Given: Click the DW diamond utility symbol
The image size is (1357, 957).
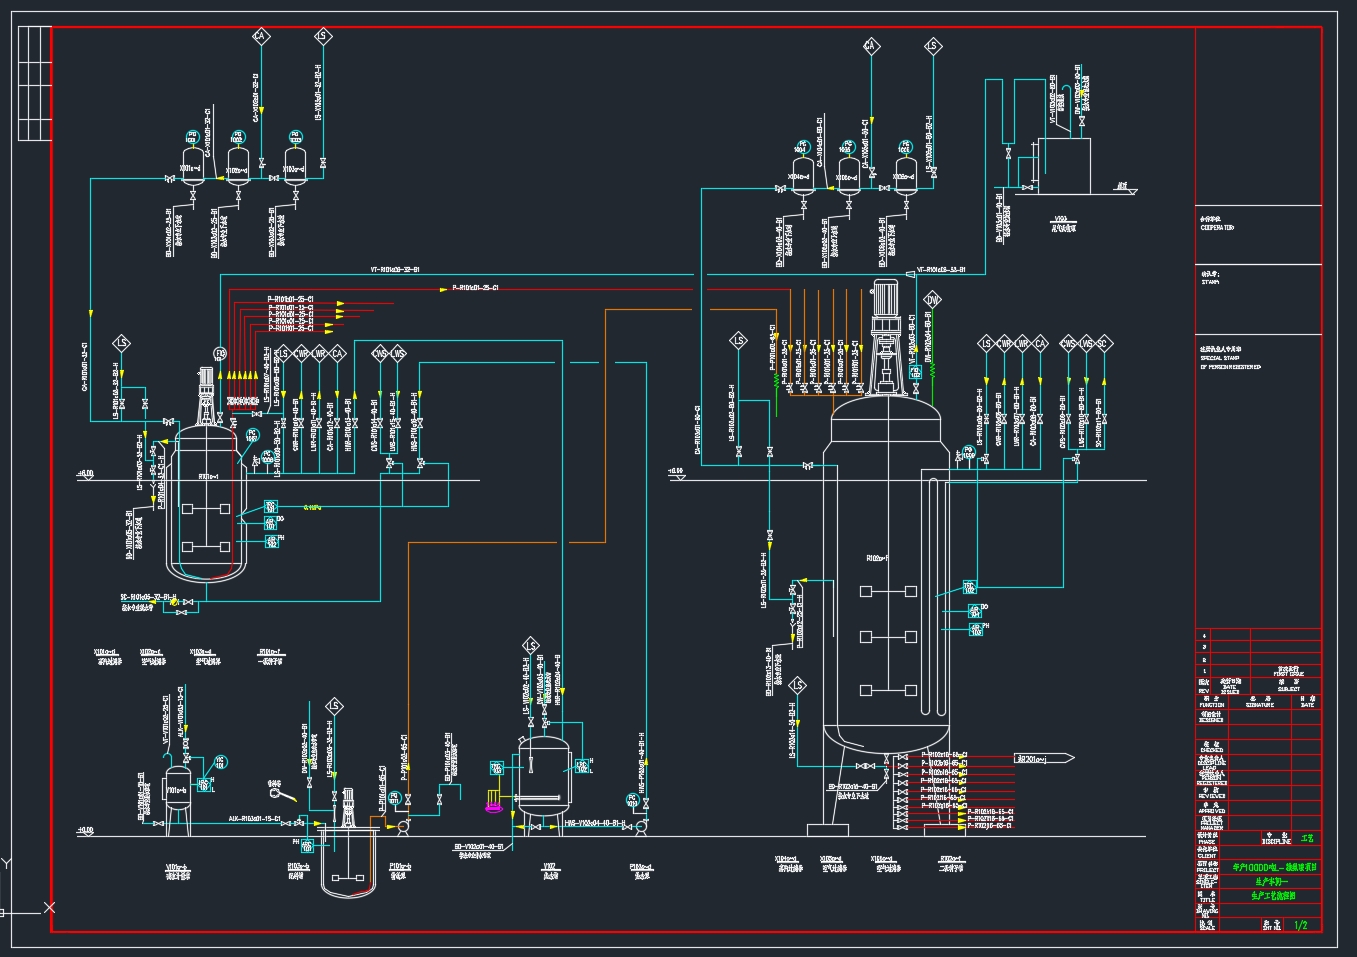Looking at the screenshot, I should 932,300.
